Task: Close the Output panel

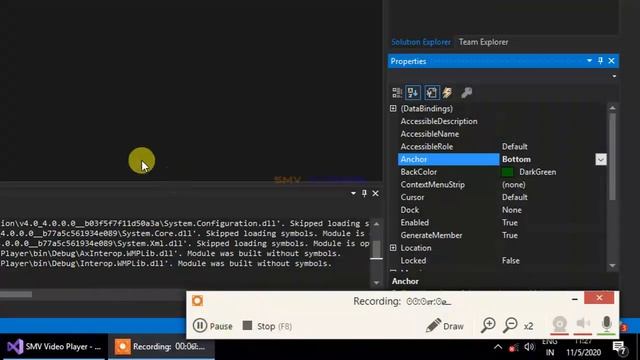Action: coord(375,193)
